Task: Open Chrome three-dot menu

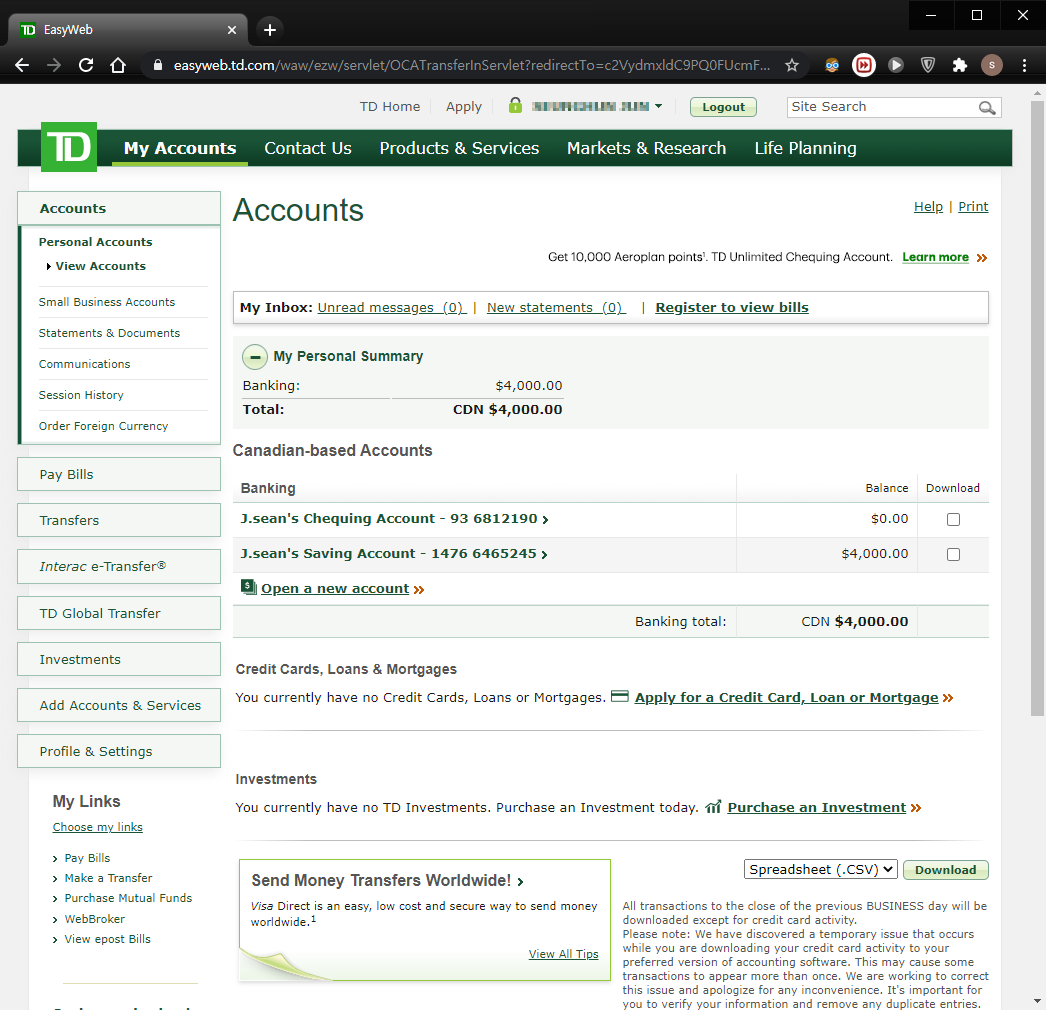Action: click(x=1024, y=65)
